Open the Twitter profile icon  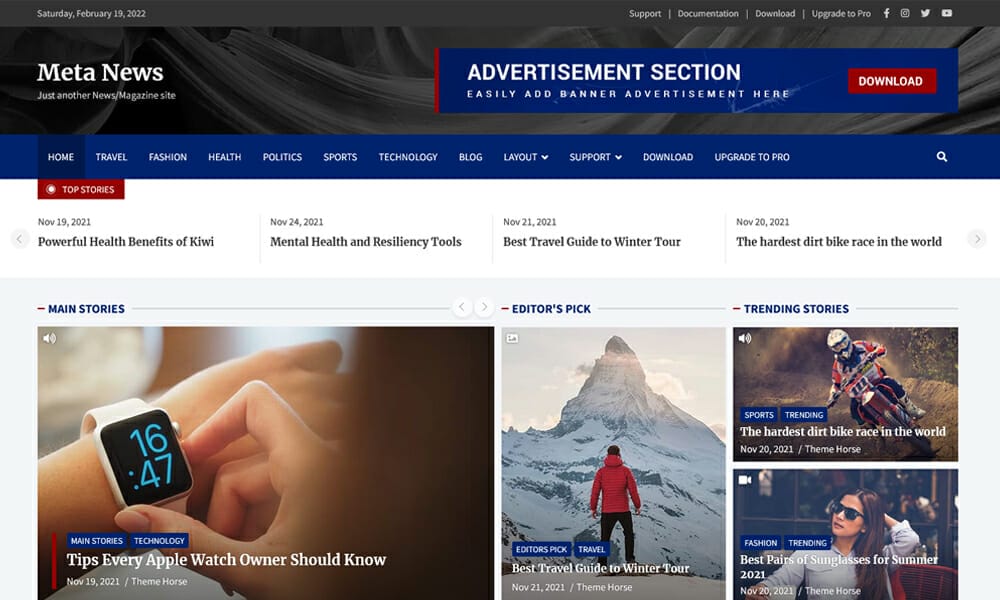pos(925,13)
